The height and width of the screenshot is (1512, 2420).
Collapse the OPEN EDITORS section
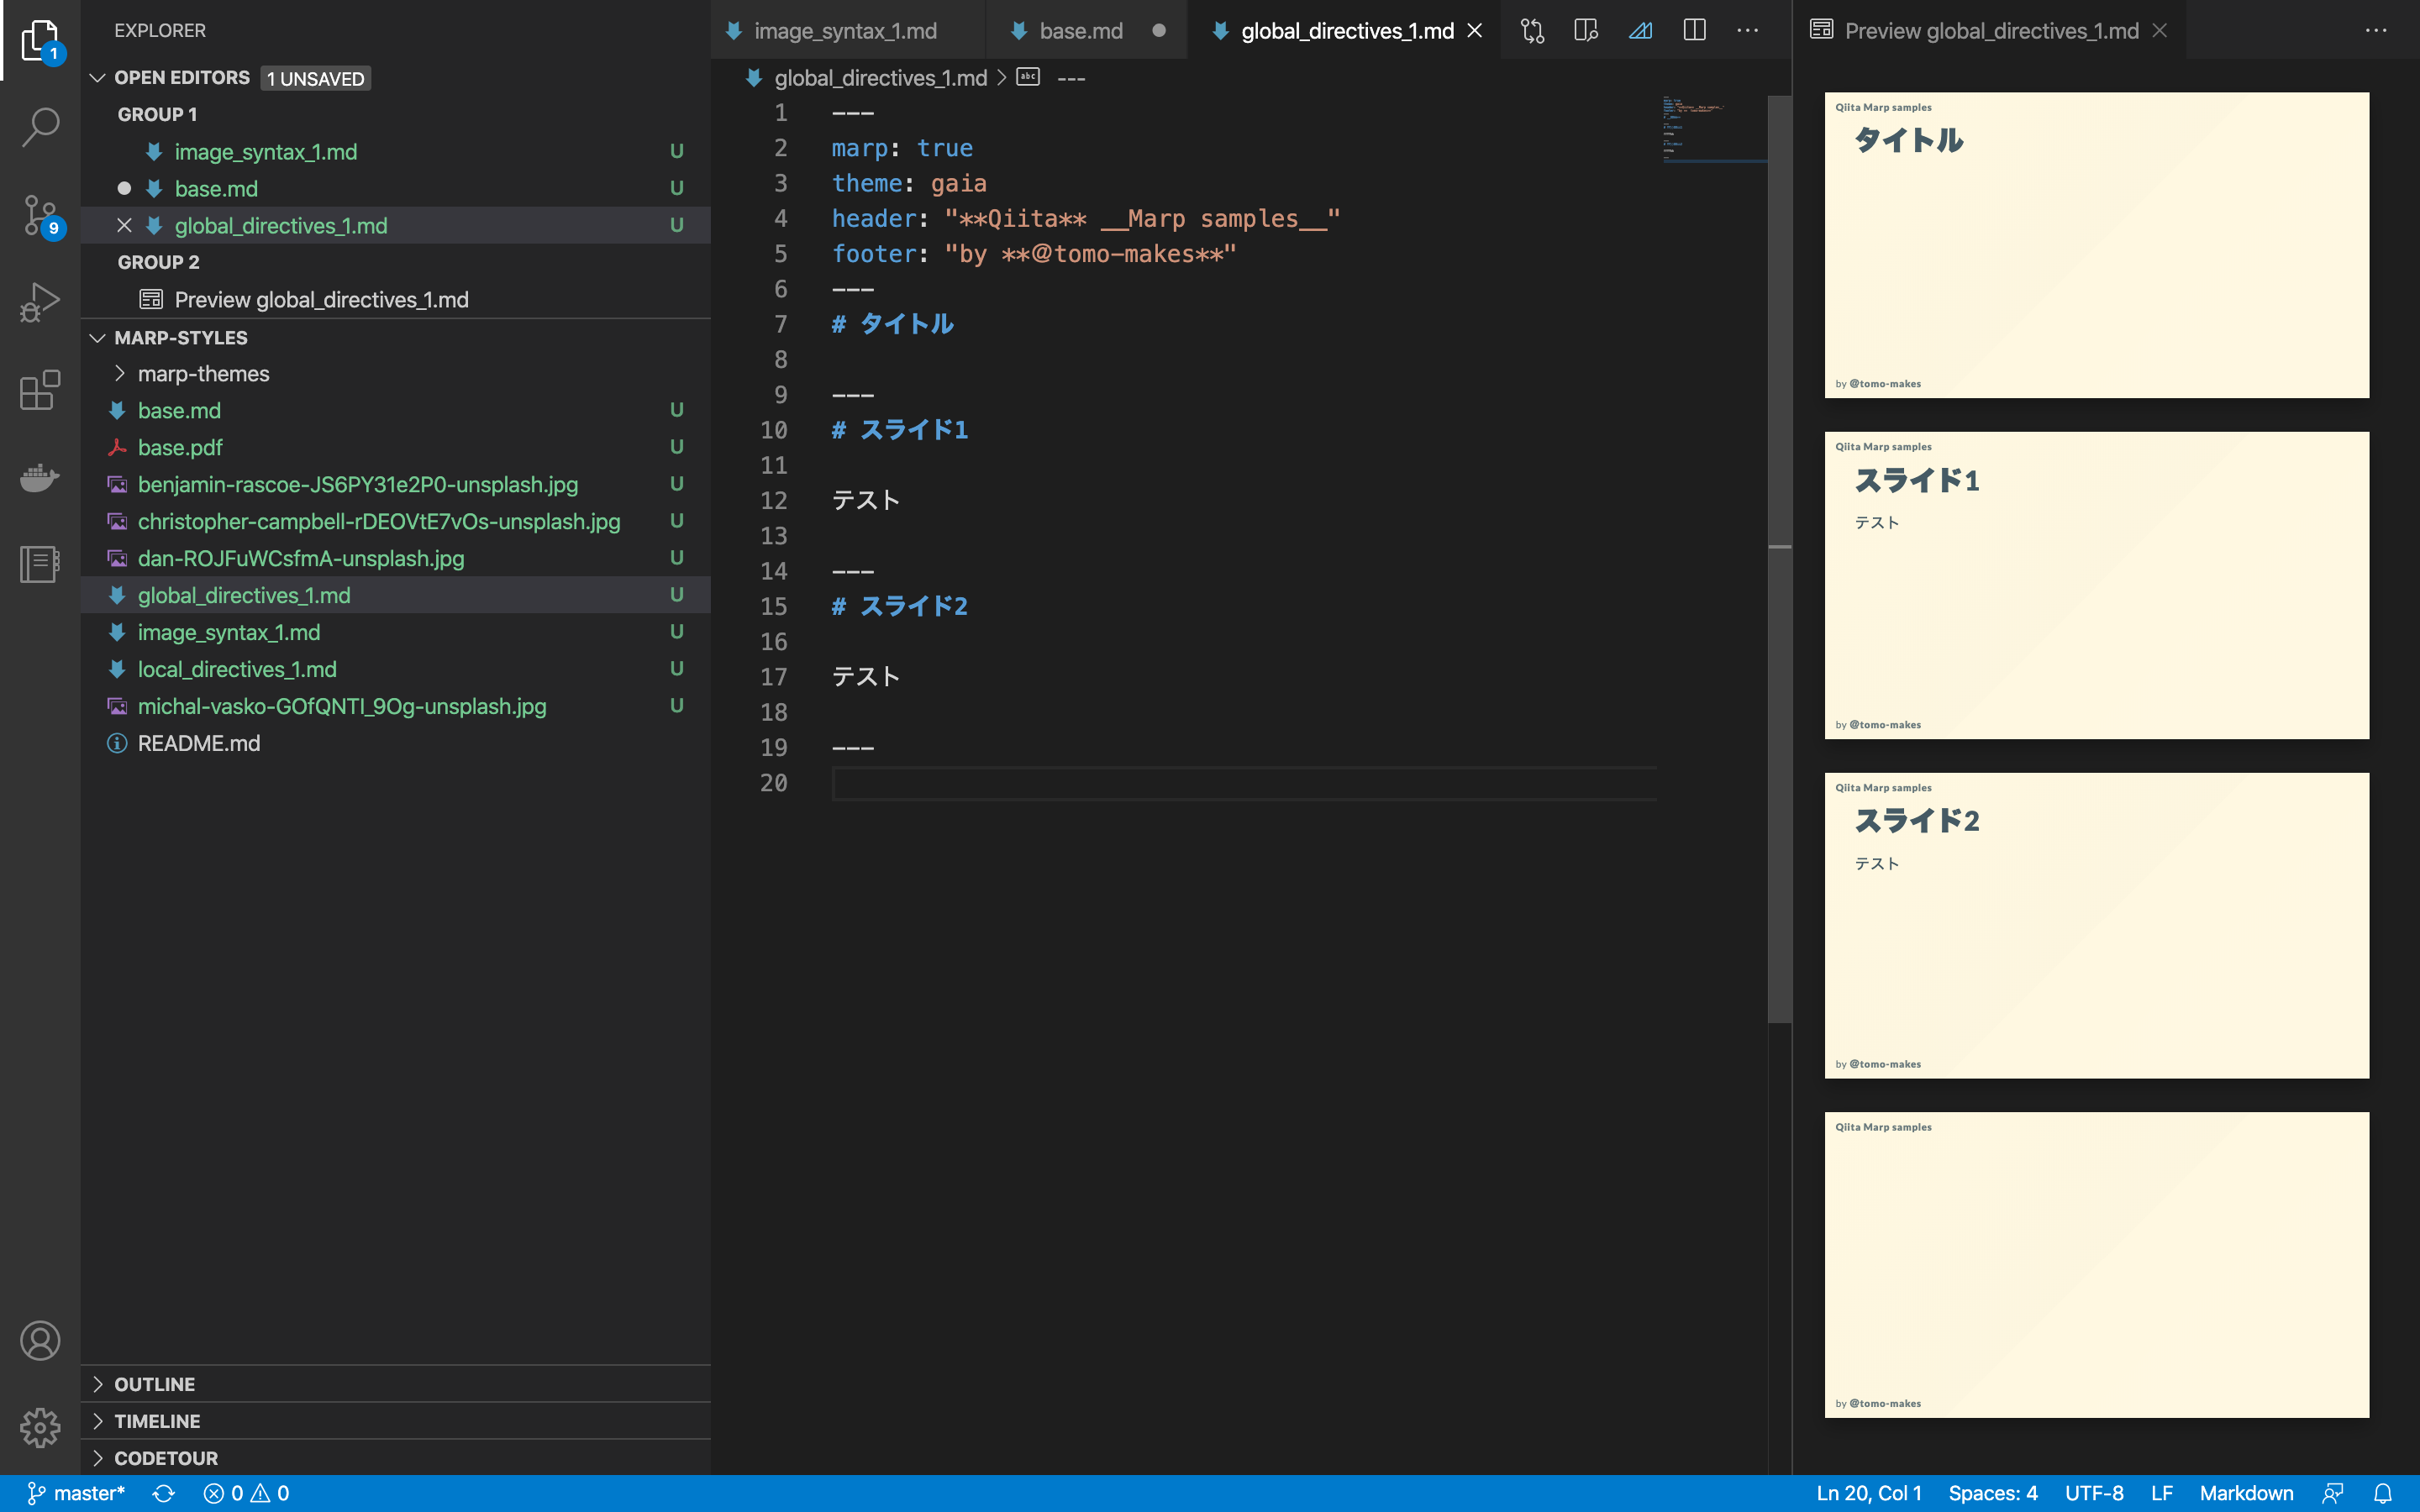(97, 77)
